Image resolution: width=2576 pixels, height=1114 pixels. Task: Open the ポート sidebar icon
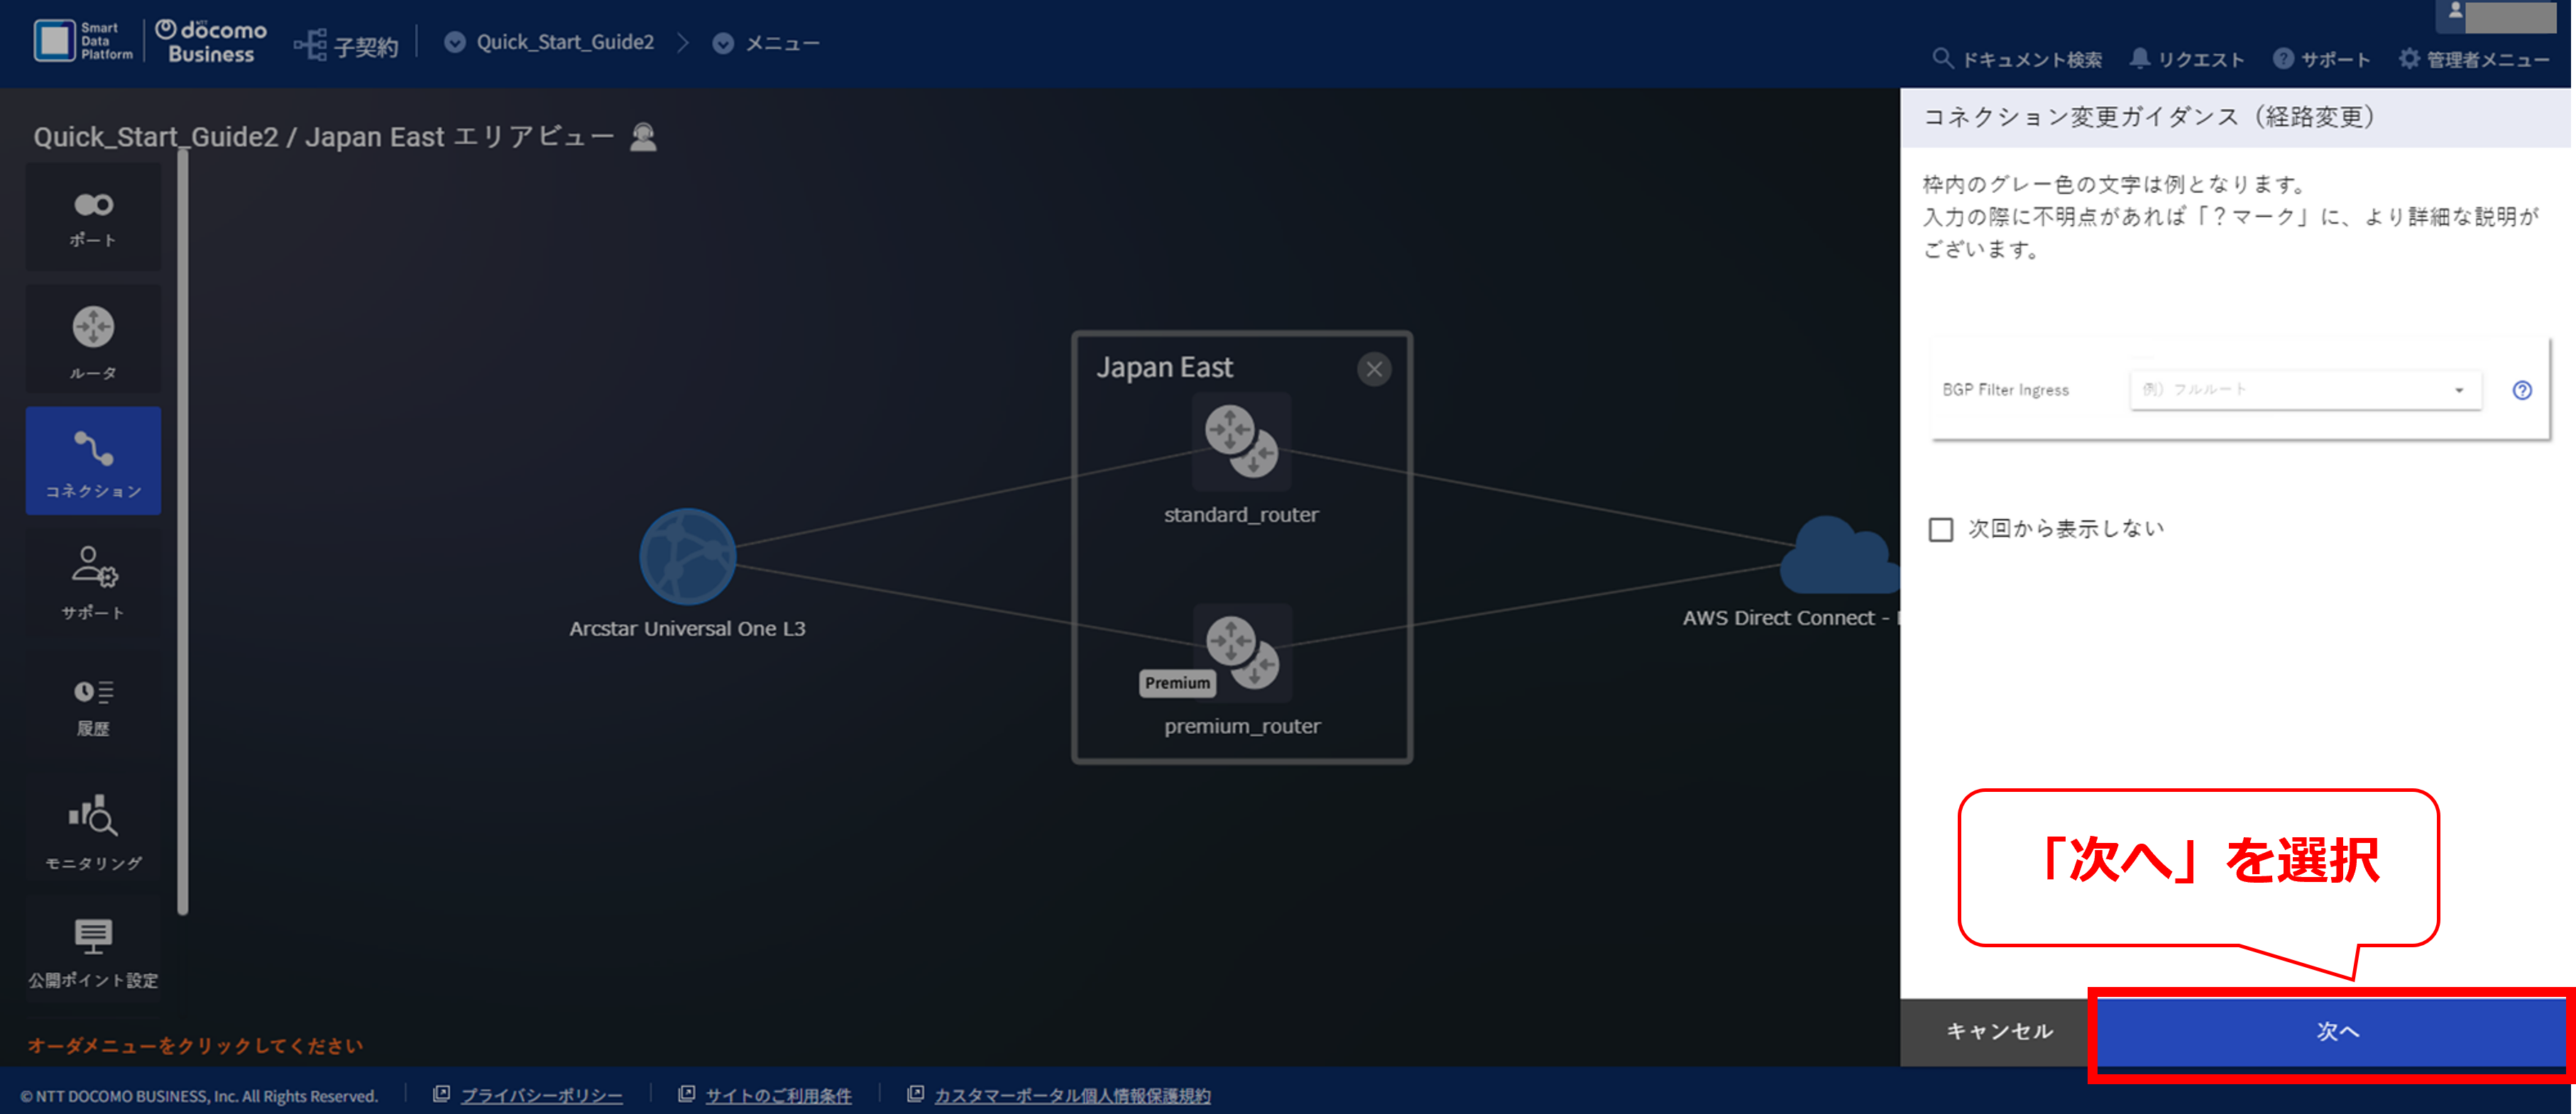click(x=93, y=218)
